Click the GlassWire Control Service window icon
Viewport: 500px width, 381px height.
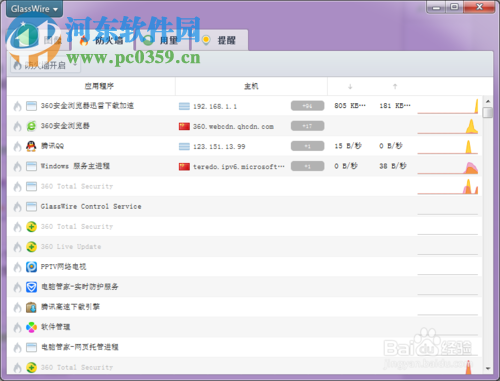tap(31, 207)
